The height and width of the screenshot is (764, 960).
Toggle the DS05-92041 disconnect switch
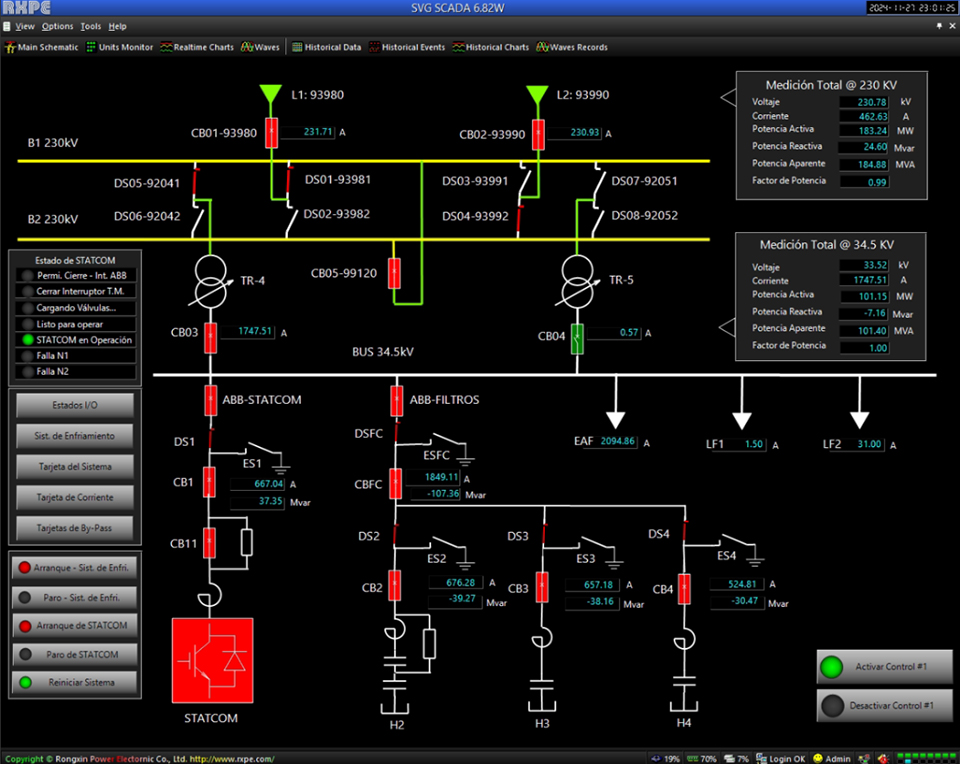point(196,184)
